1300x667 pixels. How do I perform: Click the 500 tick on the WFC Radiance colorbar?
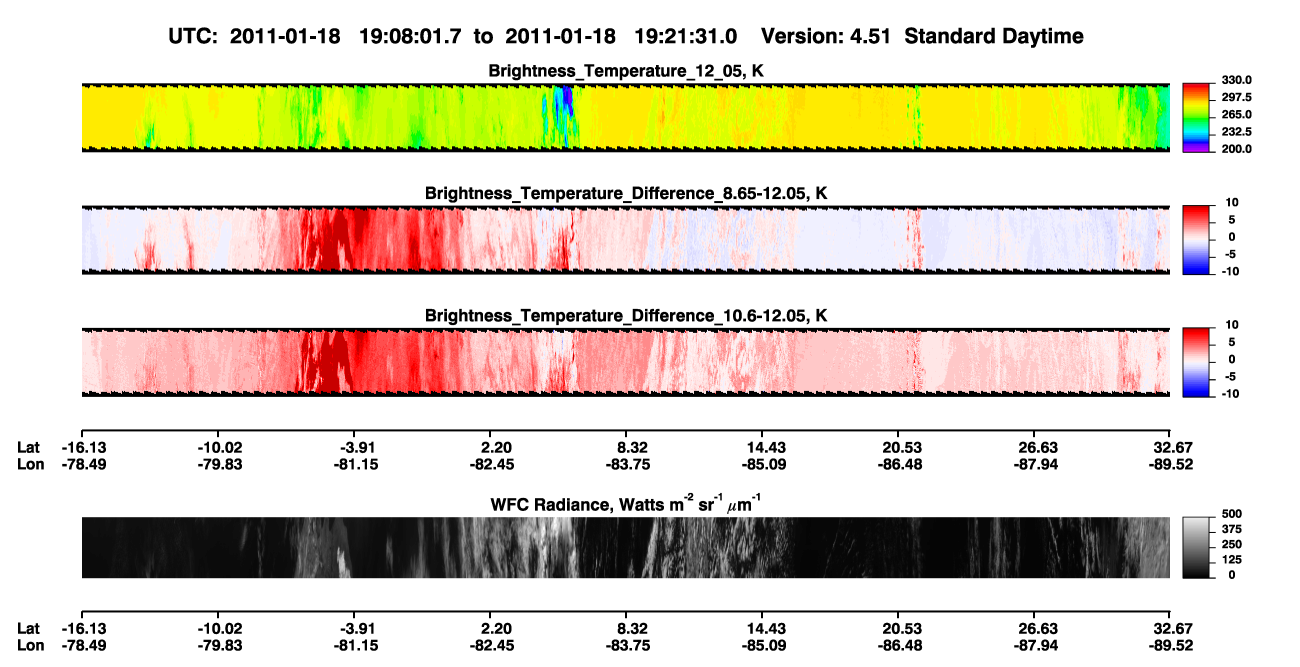point(1230,513)
